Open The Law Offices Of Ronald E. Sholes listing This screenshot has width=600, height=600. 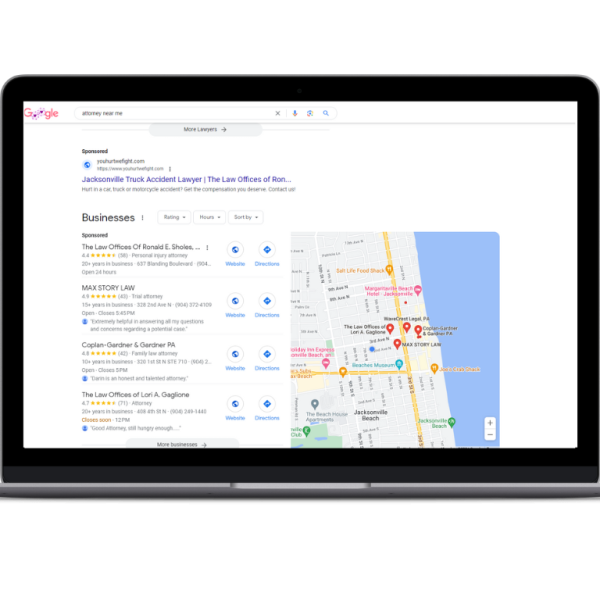140,247
